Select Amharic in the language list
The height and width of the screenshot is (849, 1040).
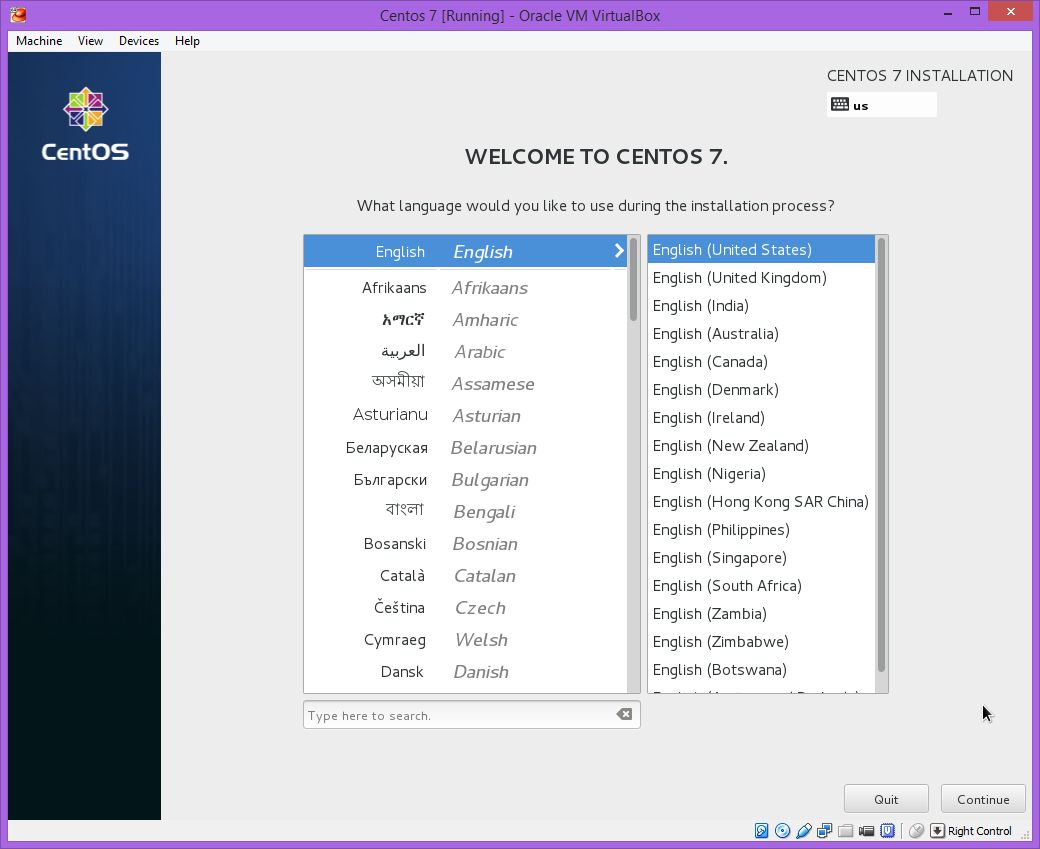[465, 320]
